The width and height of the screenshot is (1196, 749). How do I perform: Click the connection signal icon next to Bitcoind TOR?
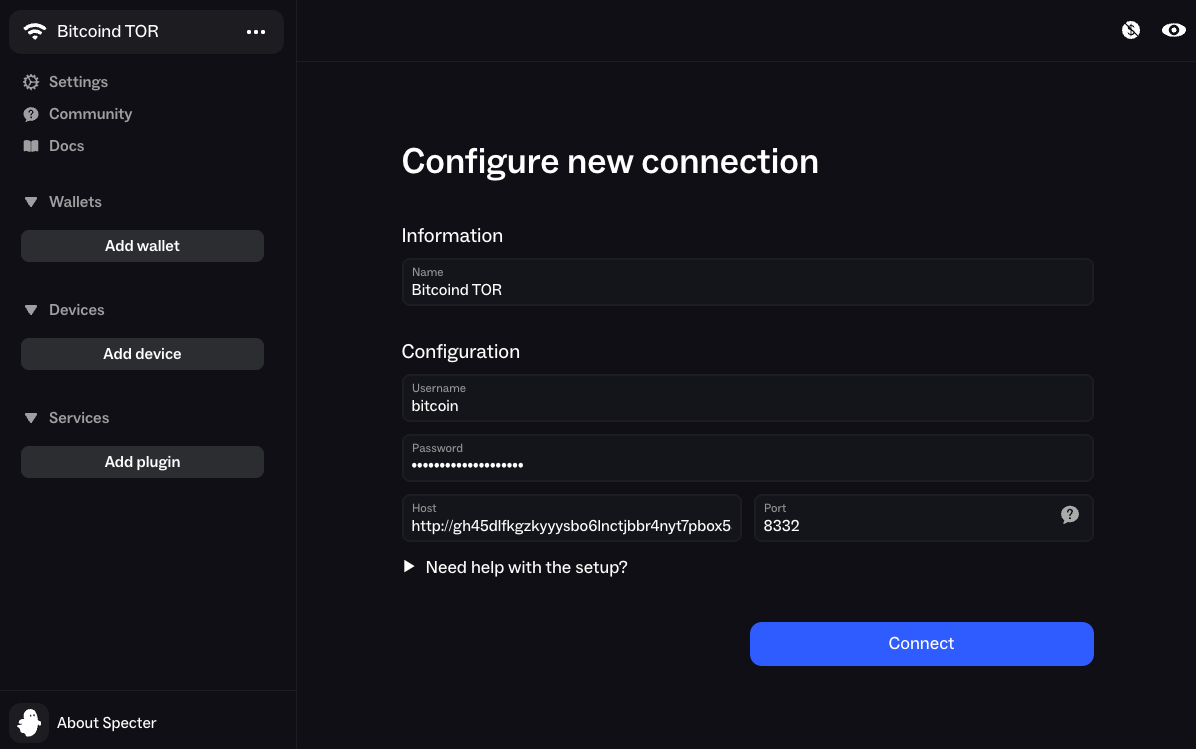tap(35, 31)
